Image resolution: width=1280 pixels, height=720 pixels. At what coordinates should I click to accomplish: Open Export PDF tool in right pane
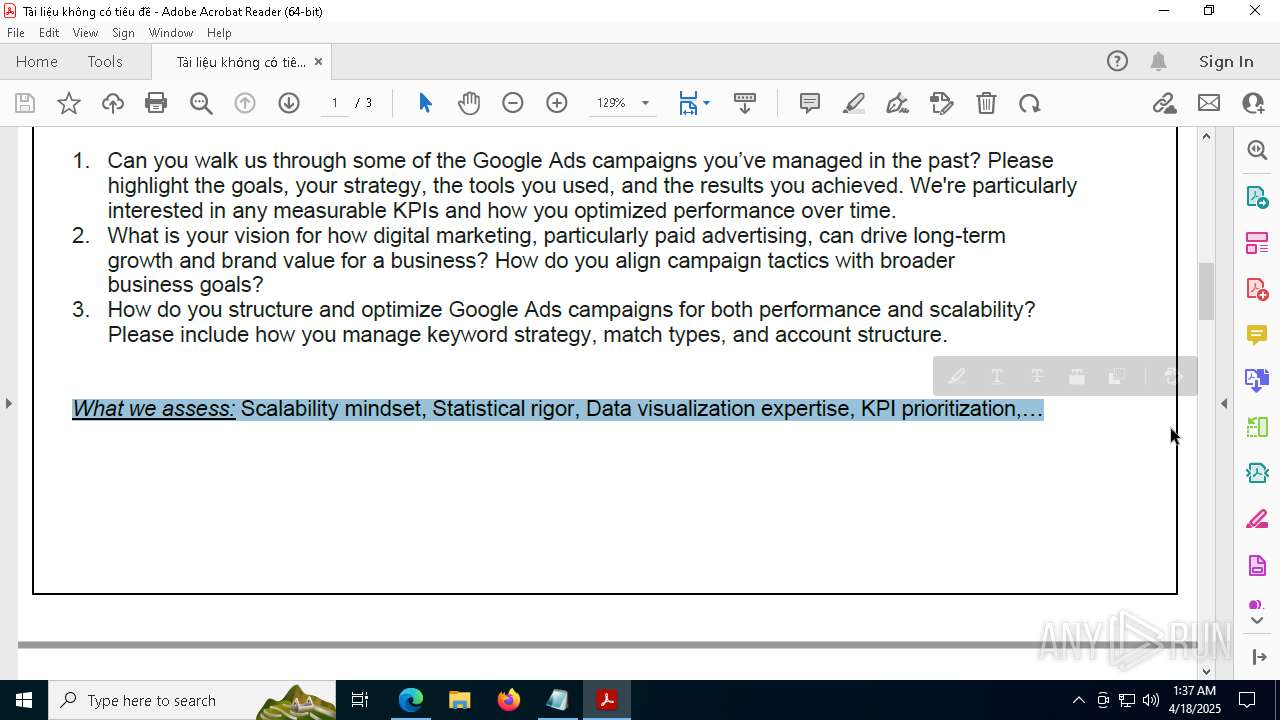click(1257, 197)
